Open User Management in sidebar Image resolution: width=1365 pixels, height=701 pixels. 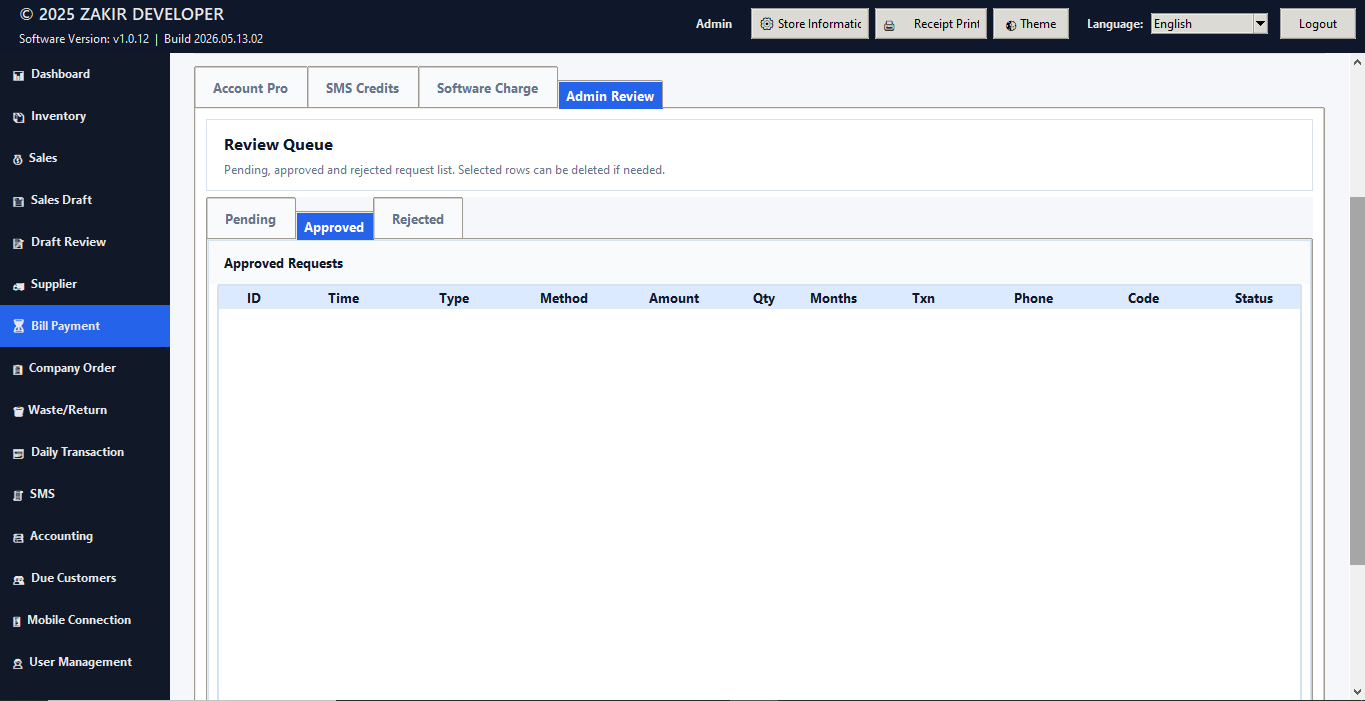(85, 662)
